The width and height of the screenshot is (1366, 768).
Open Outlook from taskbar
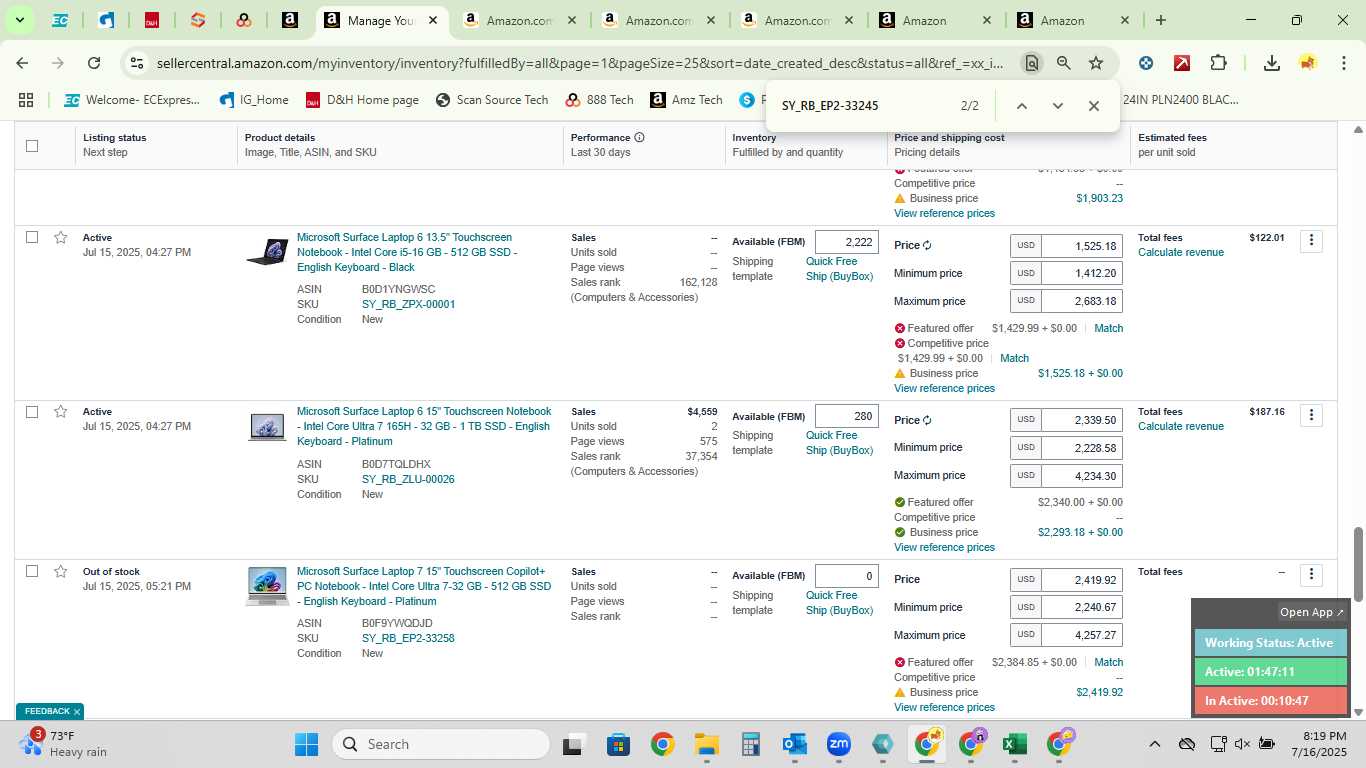(x=795, y=744)
